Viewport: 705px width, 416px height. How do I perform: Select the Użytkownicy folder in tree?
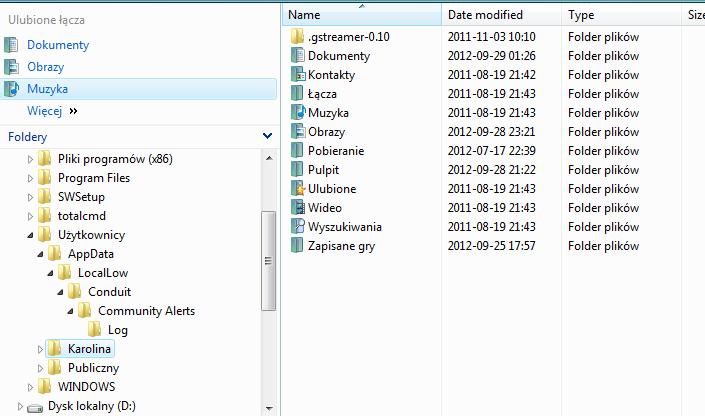[x=91, y=235]
